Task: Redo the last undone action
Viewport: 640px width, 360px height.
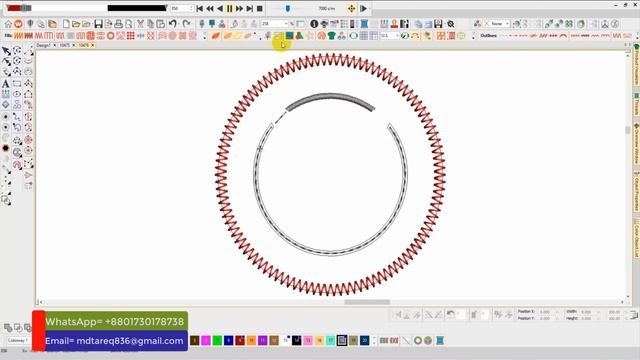Action: (x=187, y=24)
